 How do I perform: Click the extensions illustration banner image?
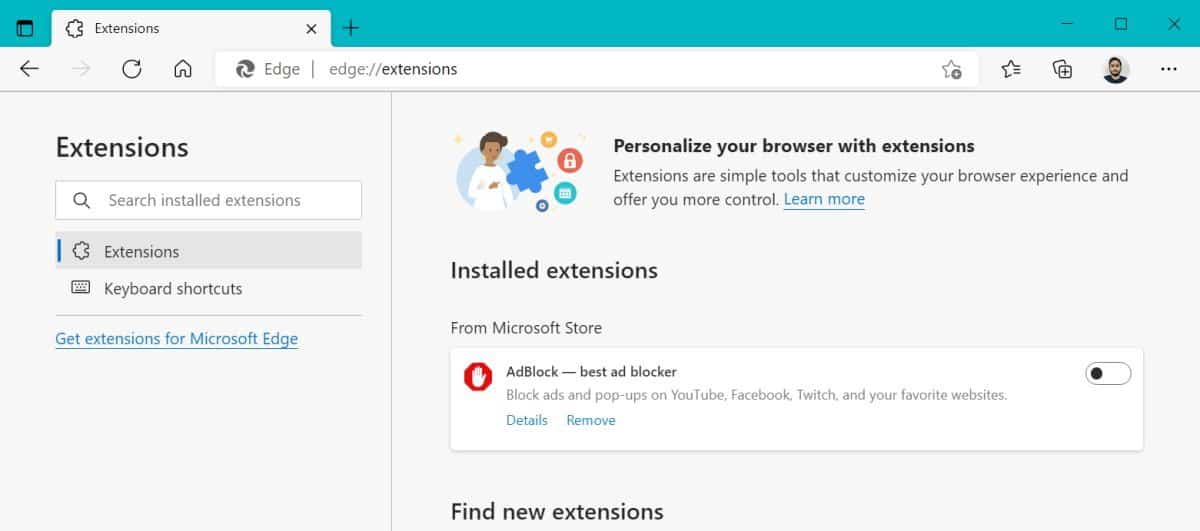click(518, 171)
